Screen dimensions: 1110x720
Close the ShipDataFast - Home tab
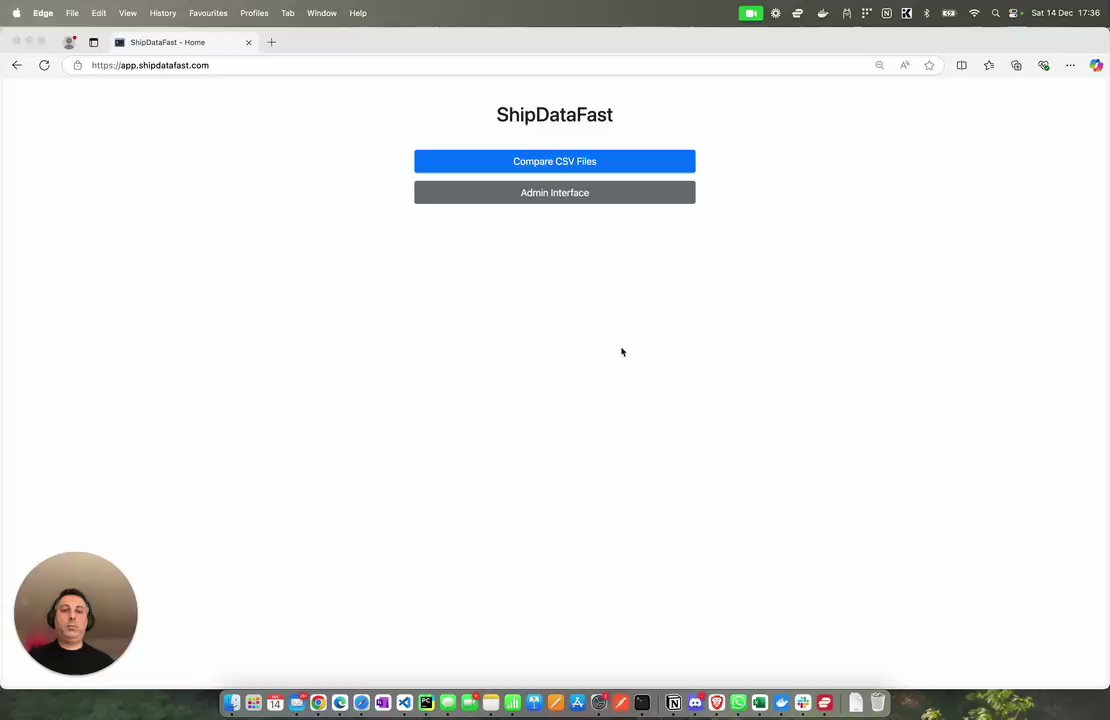pos(248,42)
